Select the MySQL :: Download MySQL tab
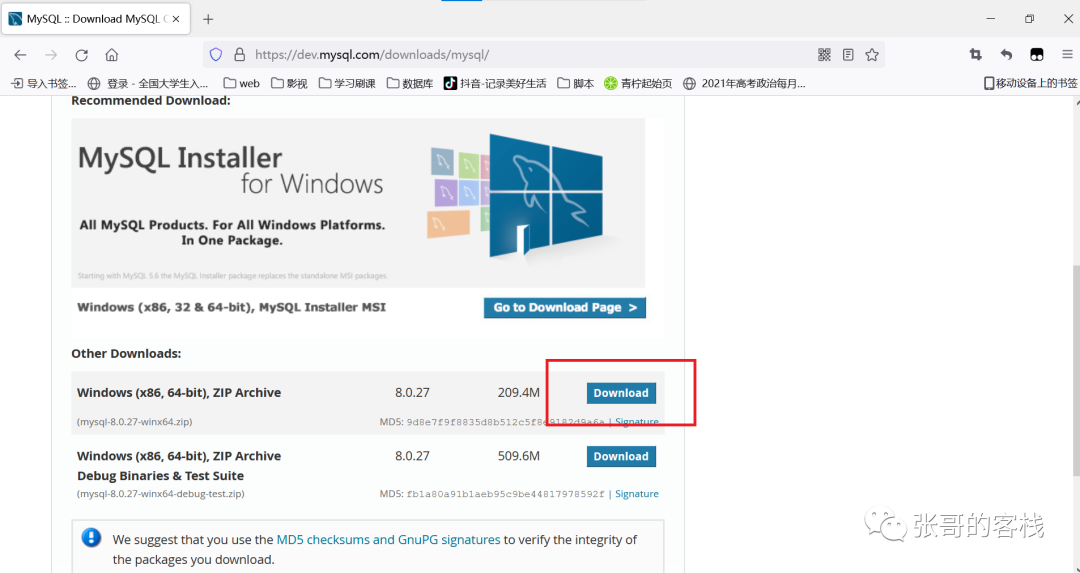Image resolution: width=1080 pixels, height=573 pixels. tap(96, 19)
